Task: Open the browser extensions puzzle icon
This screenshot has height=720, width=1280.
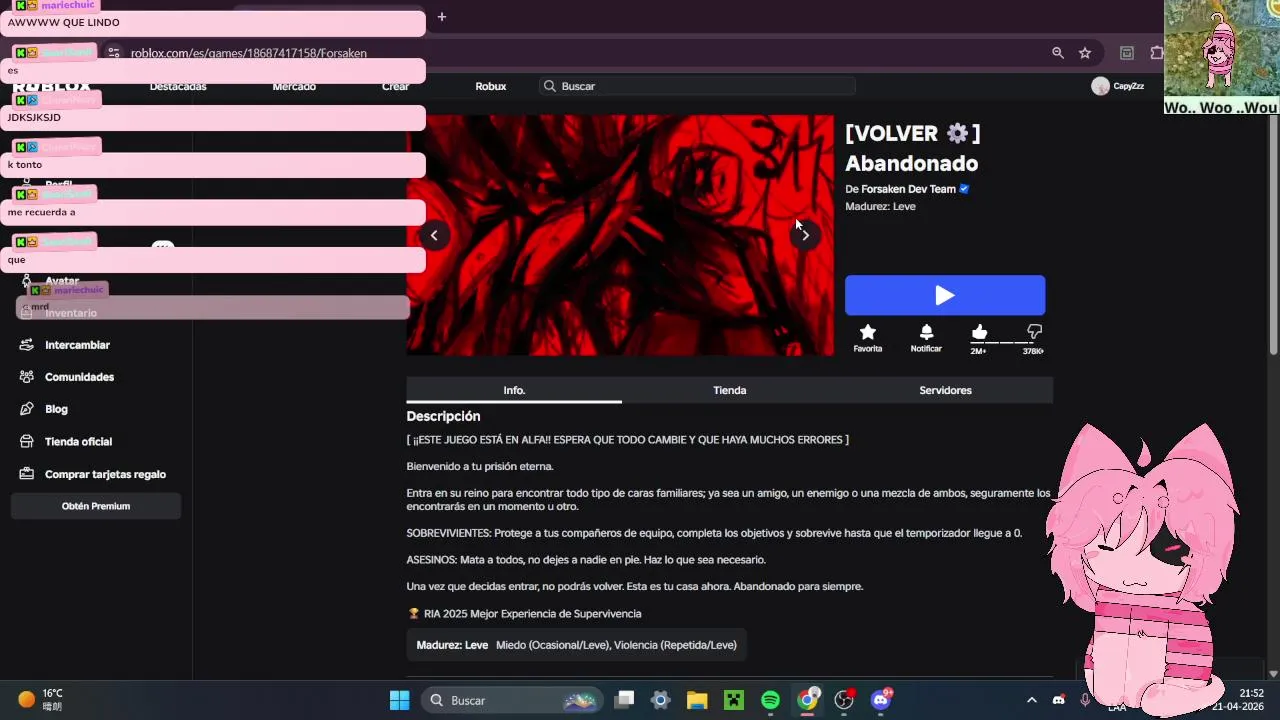Action: click(x=1157, y=53)
